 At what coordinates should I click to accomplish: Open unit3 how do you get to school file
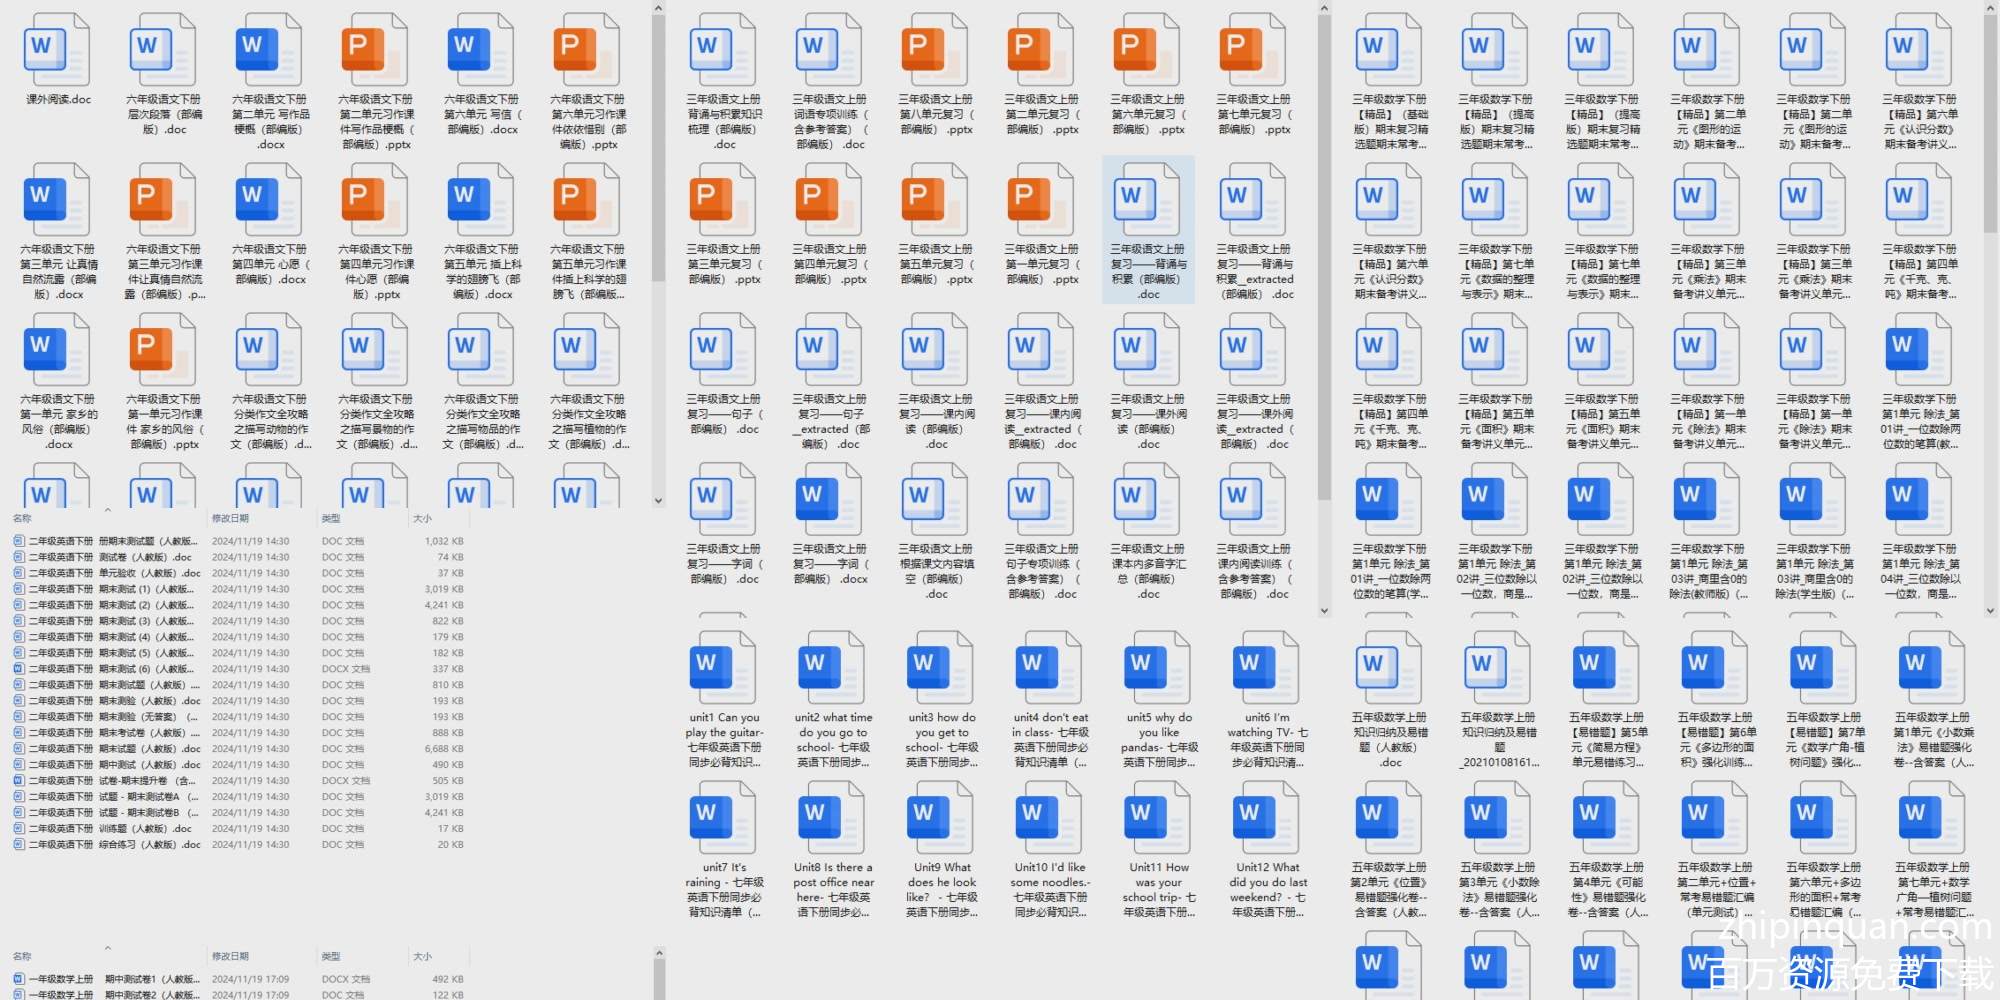pyautogui.click(x=941, y=667)
